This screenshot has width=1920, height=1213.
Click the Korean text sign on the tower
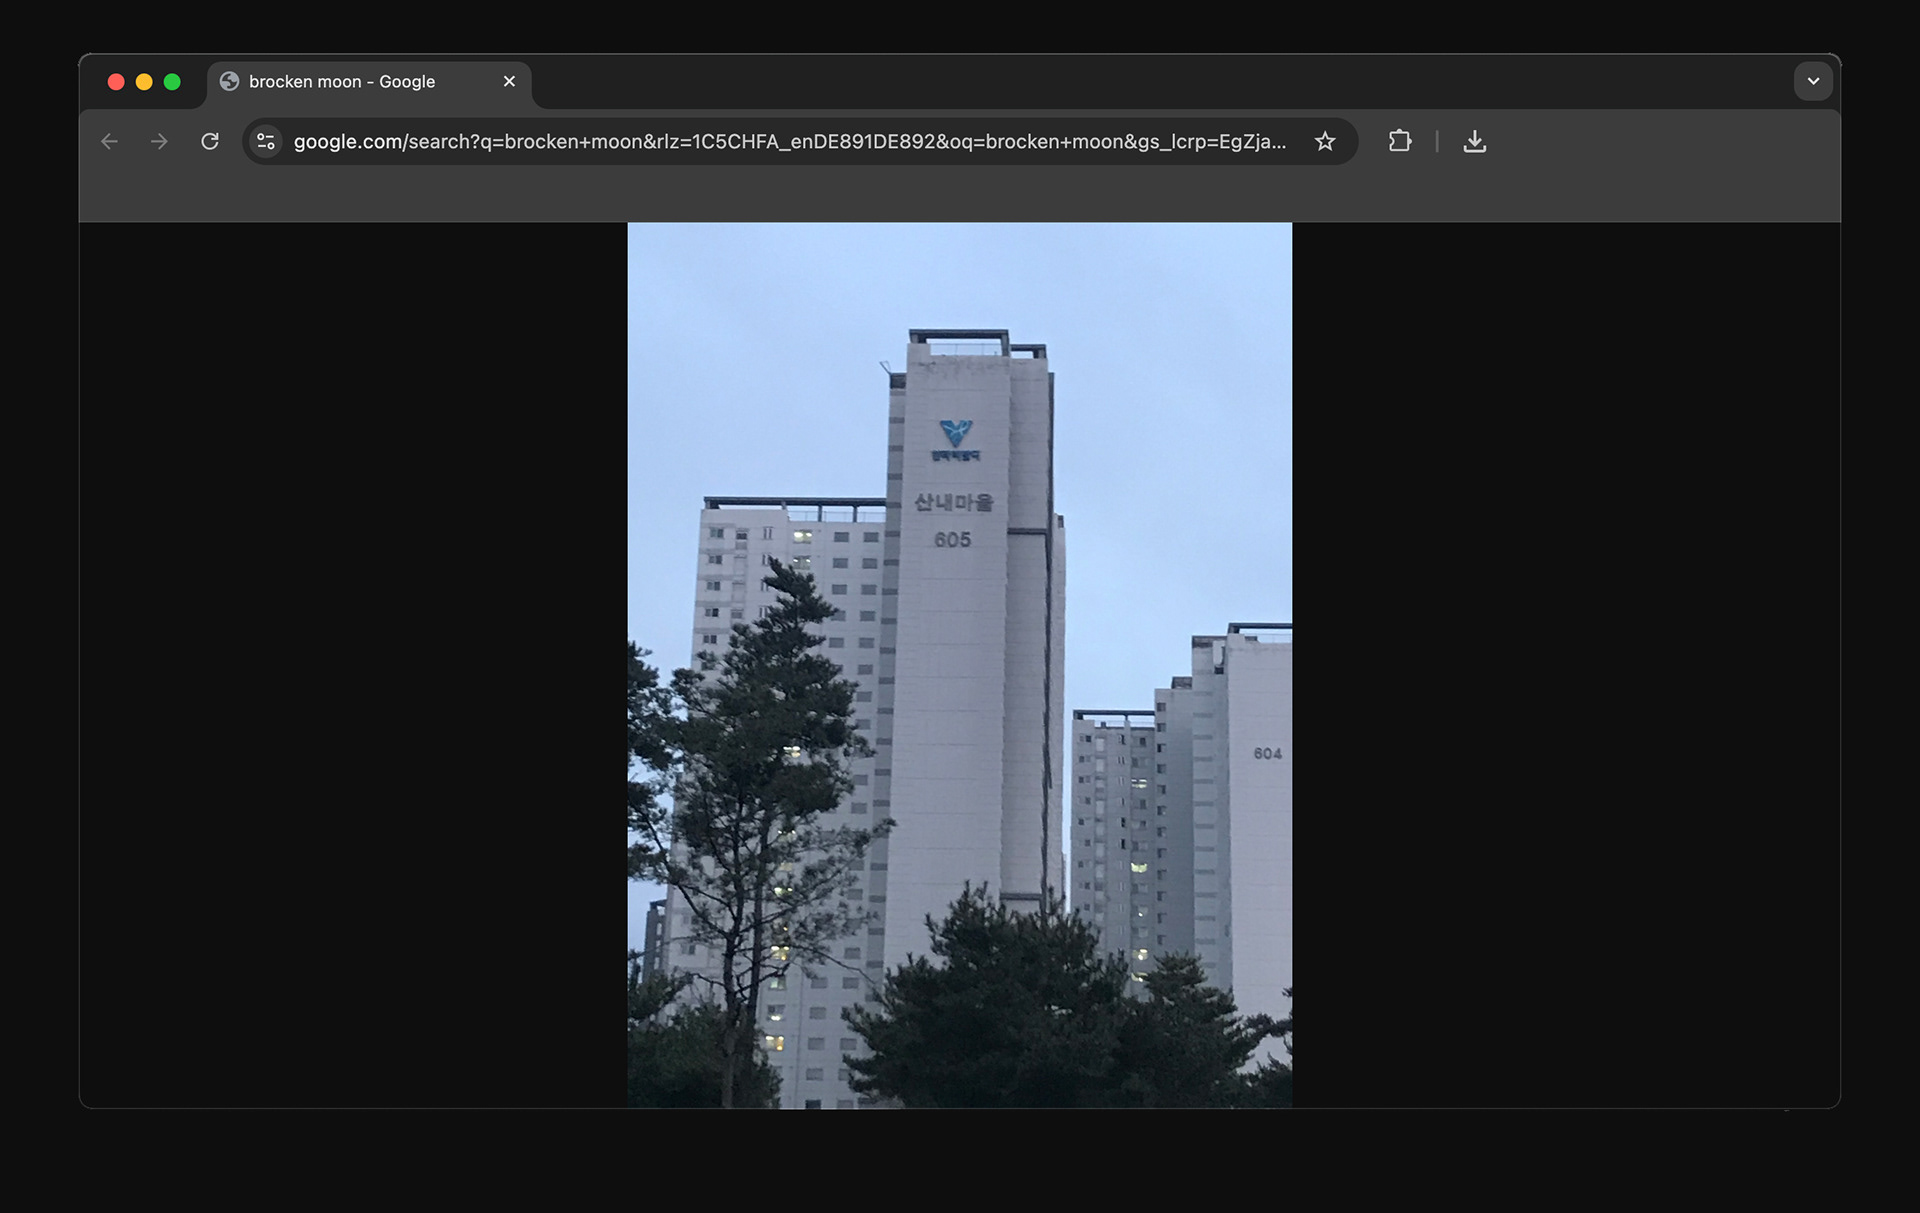(953, 502)
